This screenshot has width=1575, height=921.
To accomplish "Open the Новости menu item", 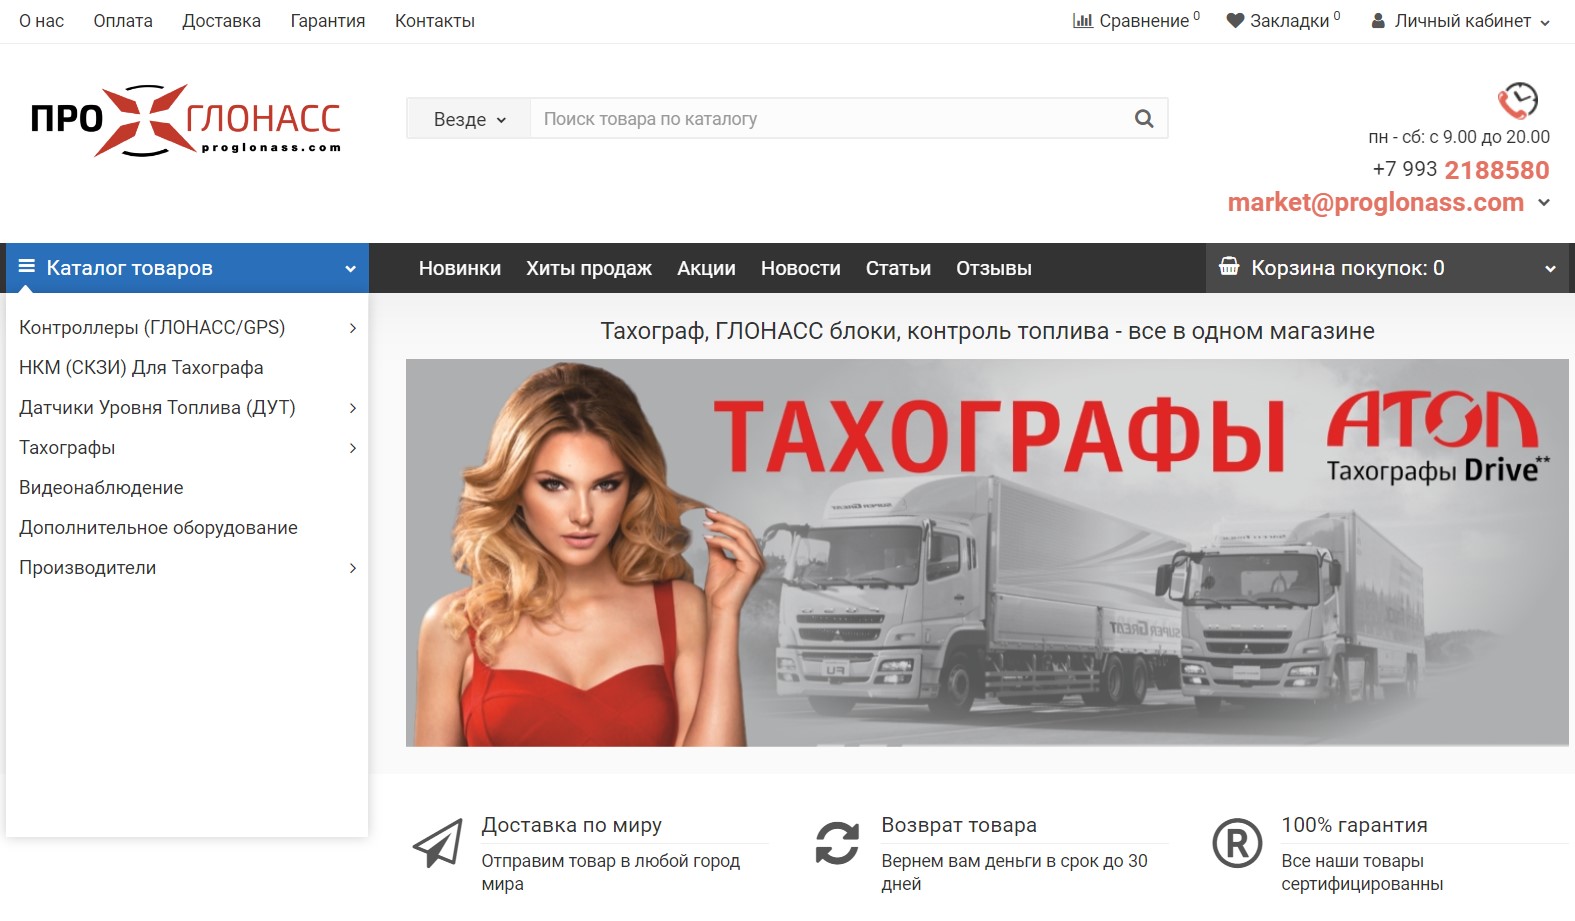I will [800, 268].
